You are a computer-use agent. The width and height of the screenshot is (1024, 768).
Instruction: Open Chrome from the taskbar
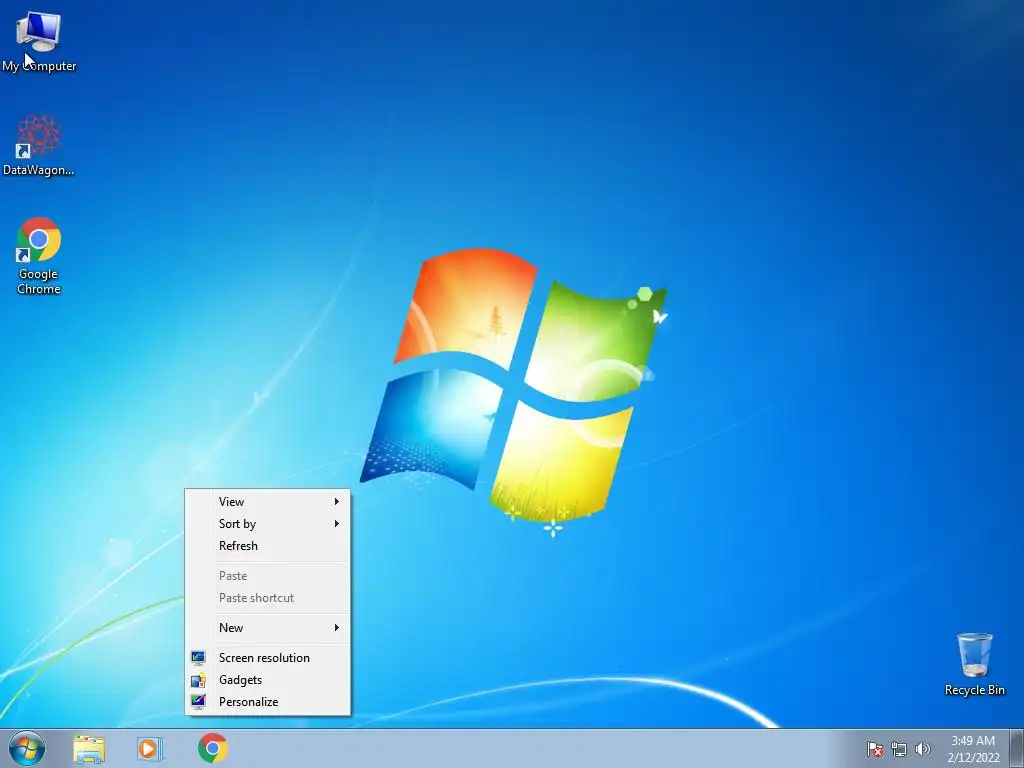tap(212, 748)
